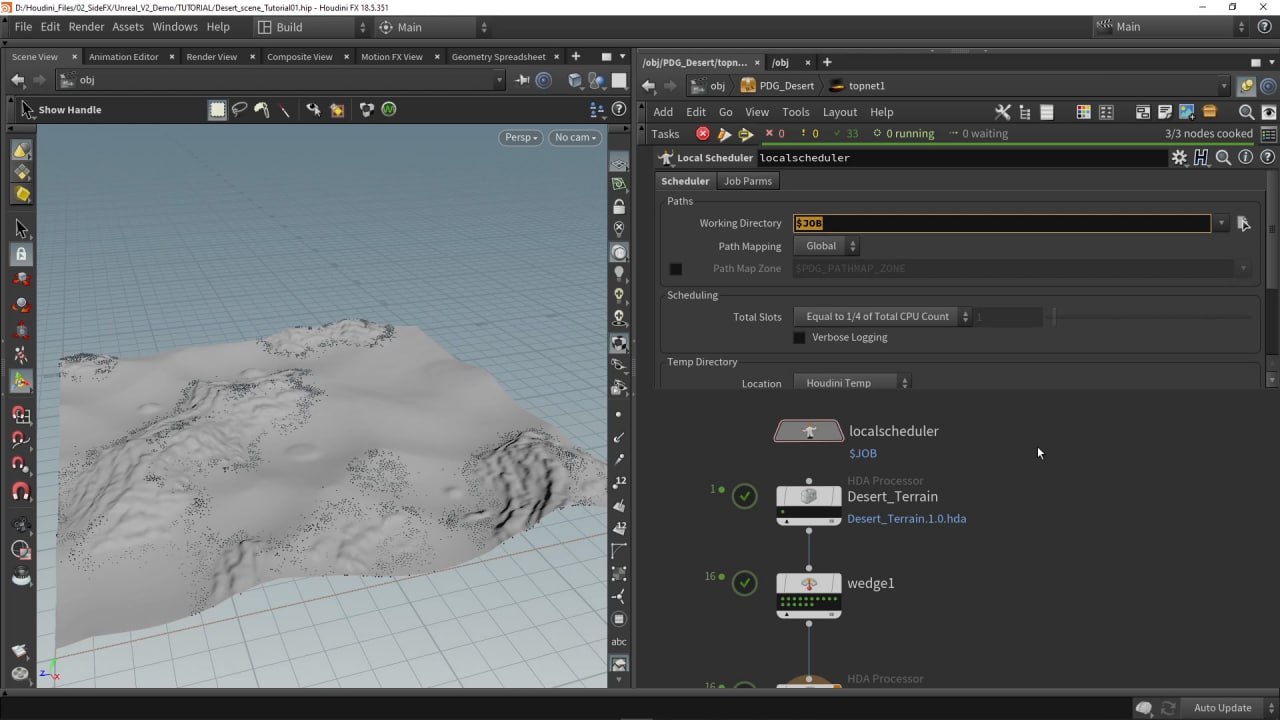This screenshot has width=1280, height=720.
Task: Open viewport help question mark icon
Action: point(619,110)
